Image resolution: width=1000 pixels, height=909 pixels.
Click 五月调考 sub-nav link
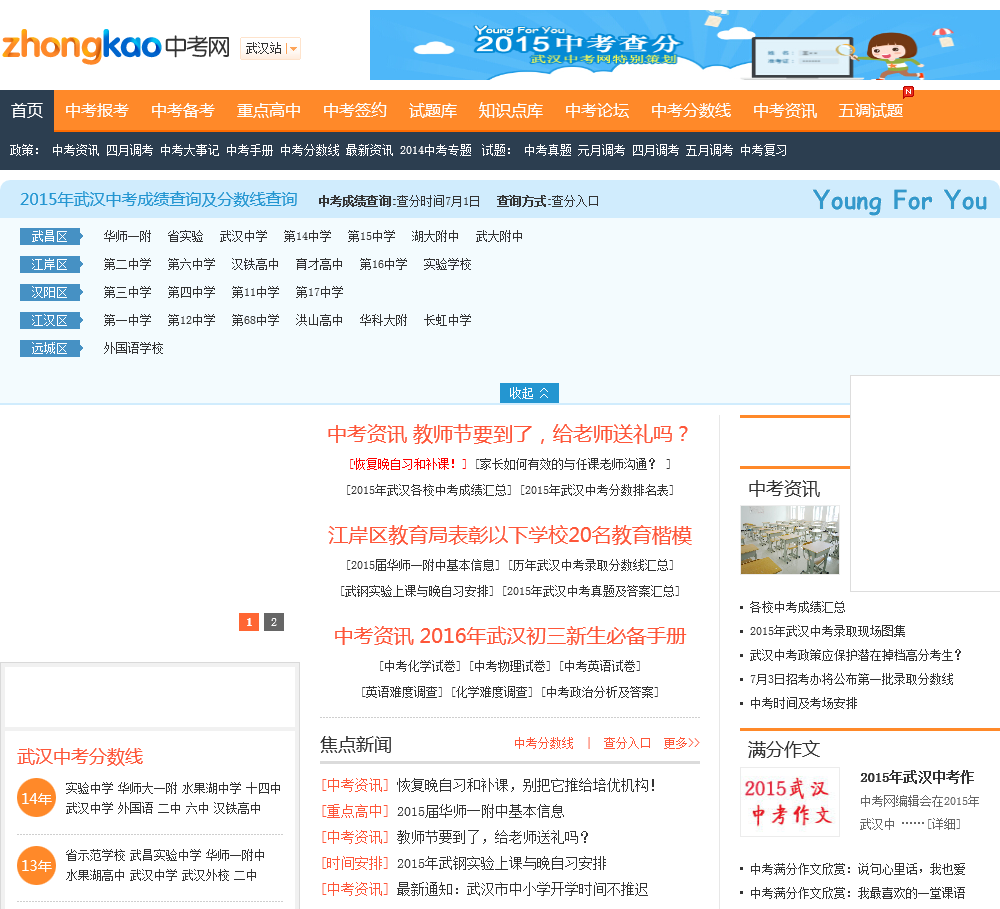coord(709,151)
